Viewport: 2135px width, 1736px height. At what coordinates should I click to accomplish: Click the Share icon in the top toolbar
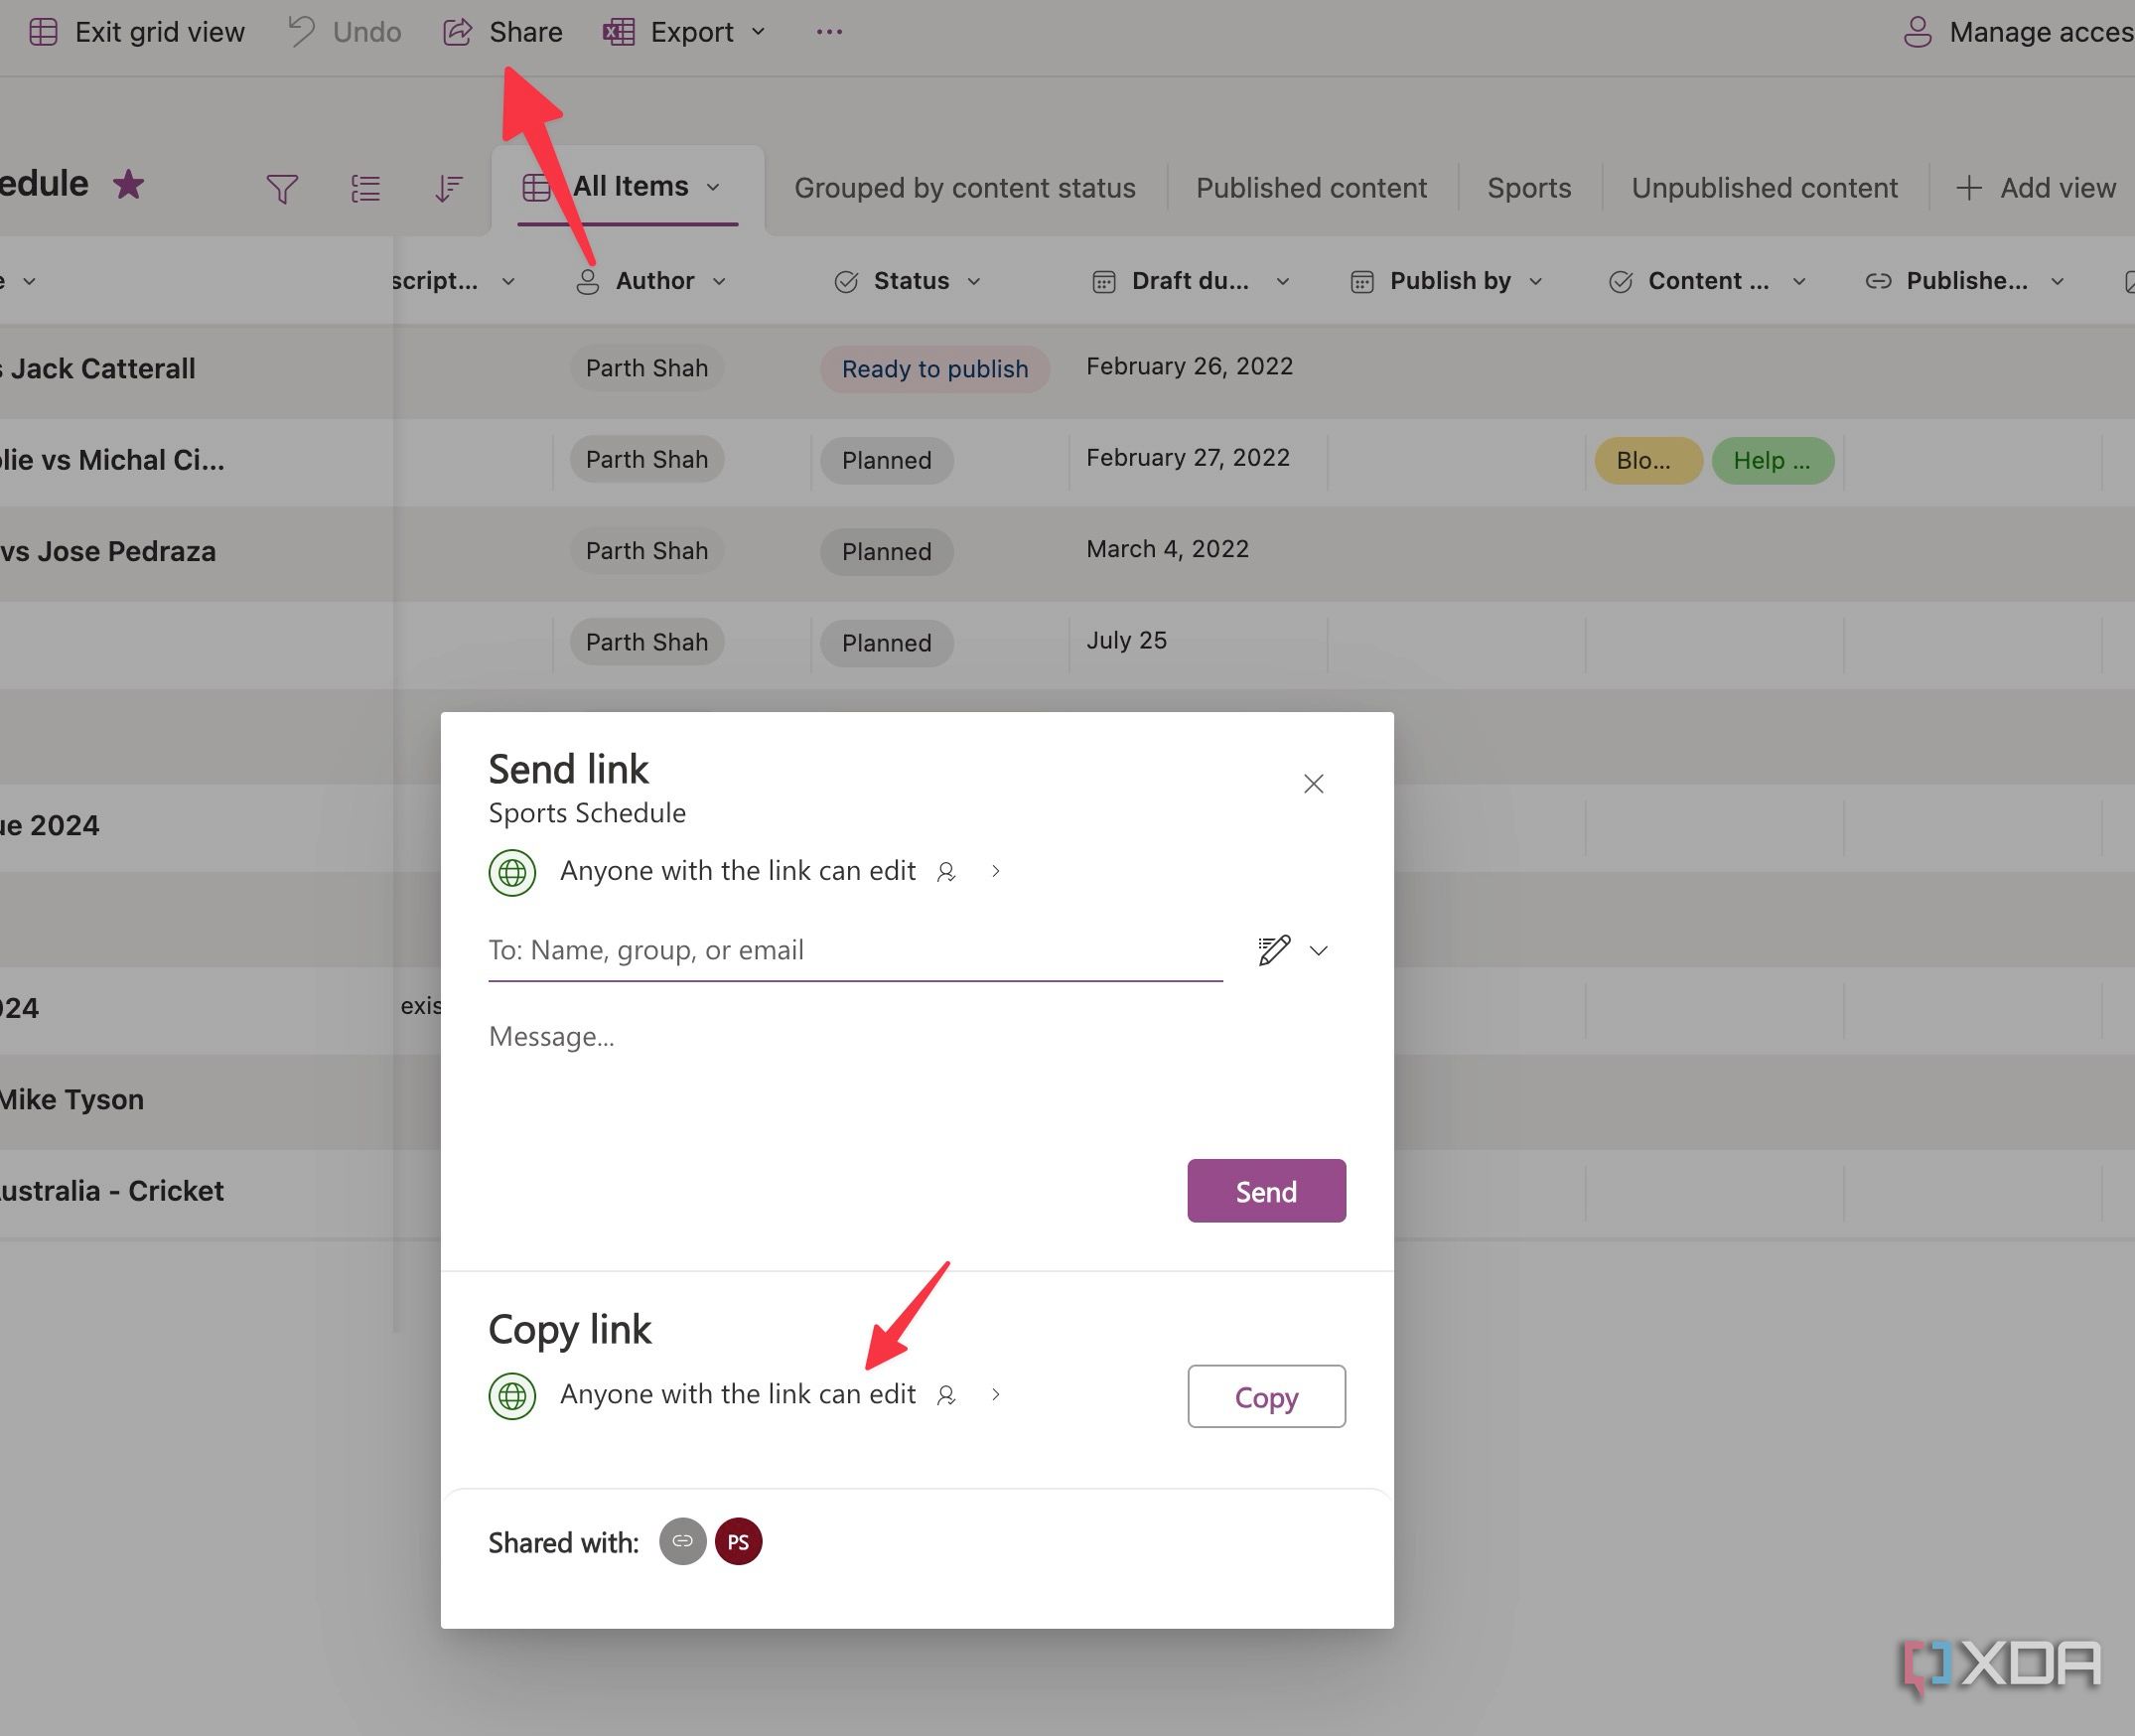(x=459, y=31)
